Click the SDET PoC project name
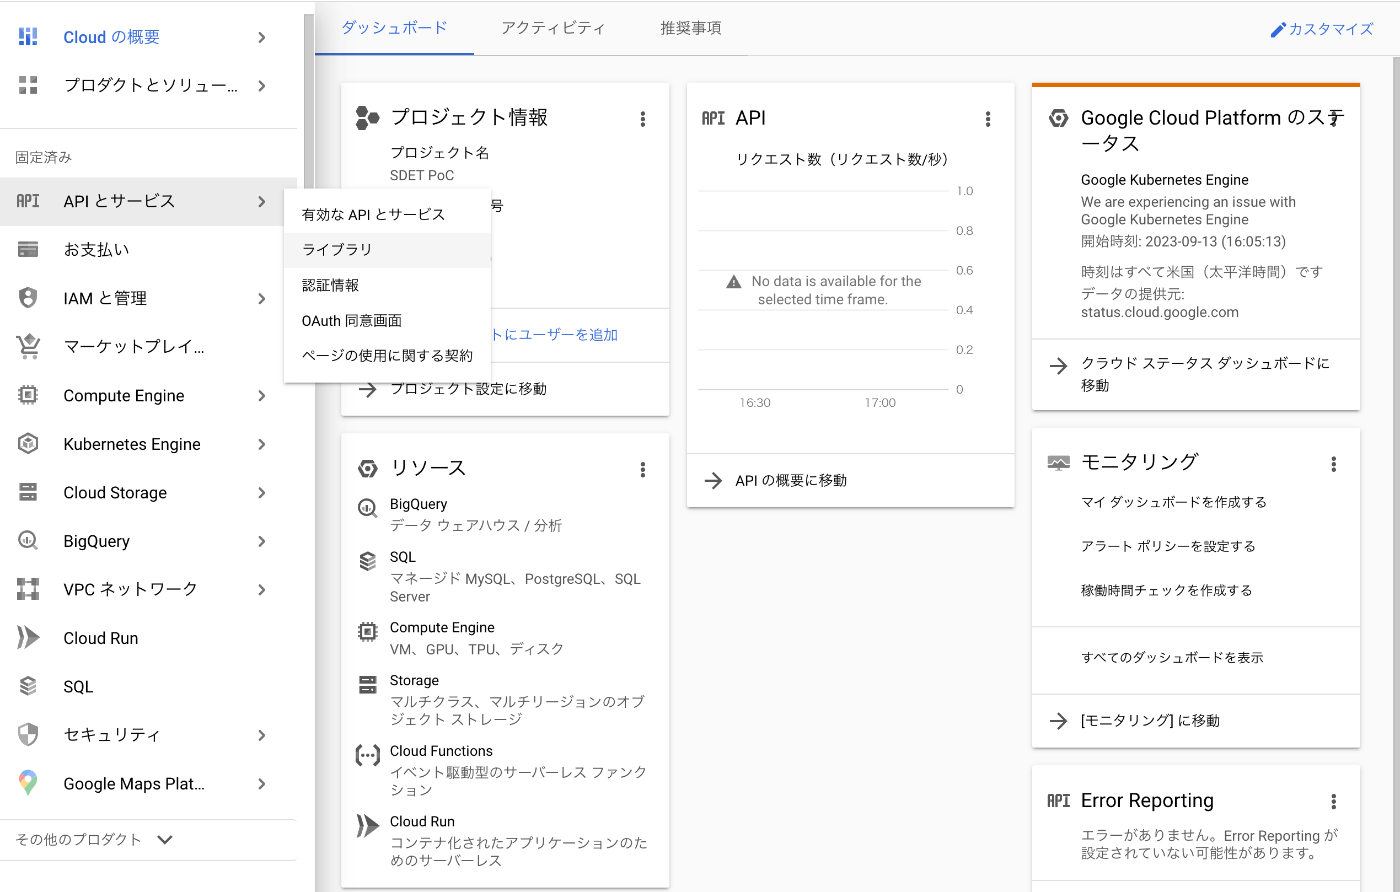The height and width of the screenshot is (892, 1400). tap(422, 175)
